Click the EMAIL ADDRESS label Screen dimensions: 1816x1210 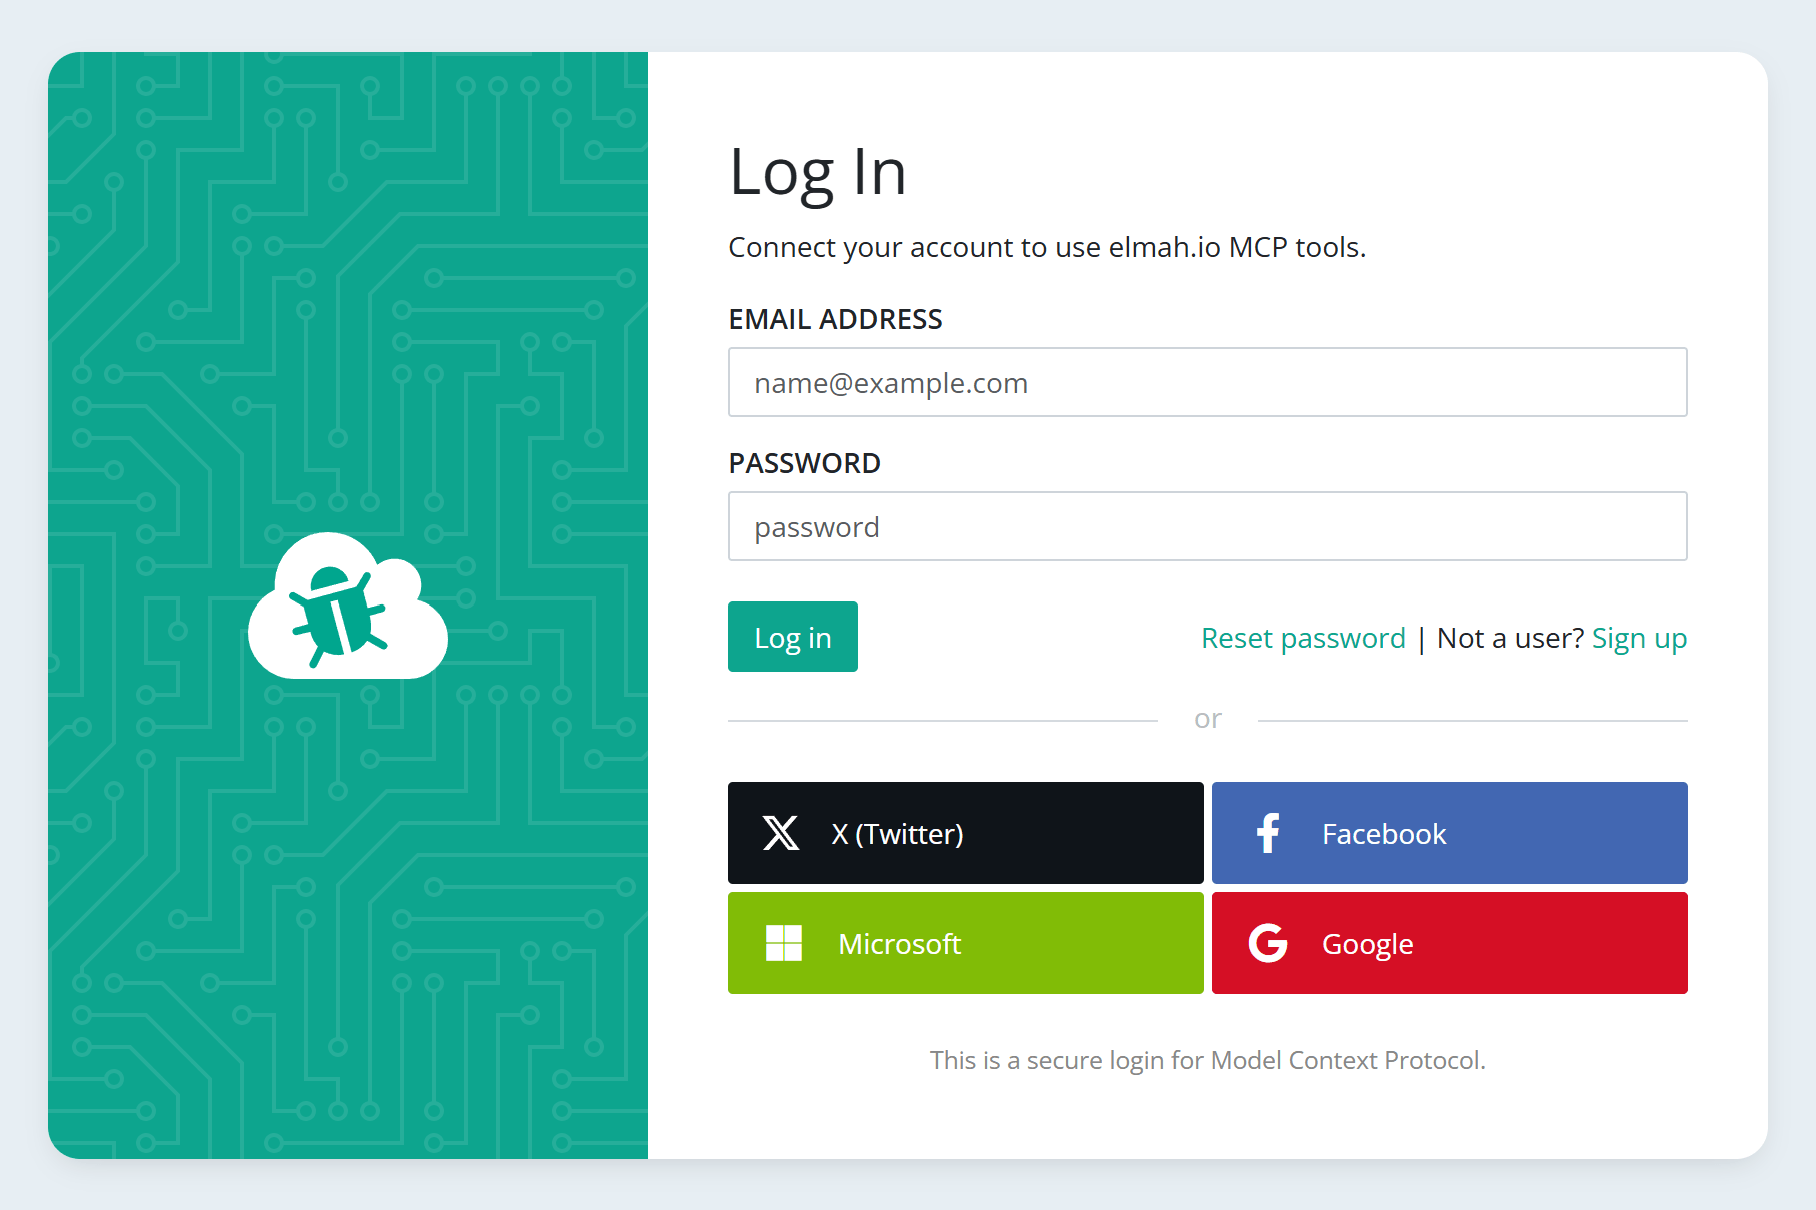[x=835, y=319]
